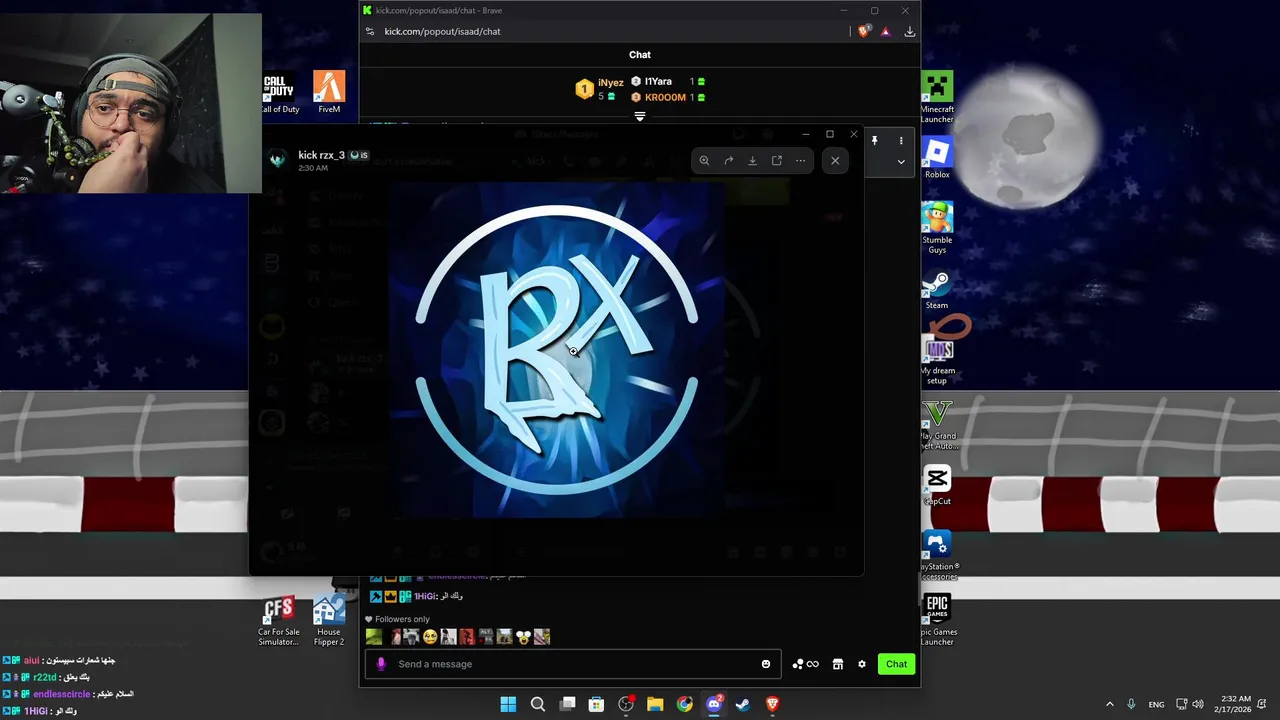Open I1Yara leaderboard entry
The image size is (1280, 720).
(x=668, y=81)
